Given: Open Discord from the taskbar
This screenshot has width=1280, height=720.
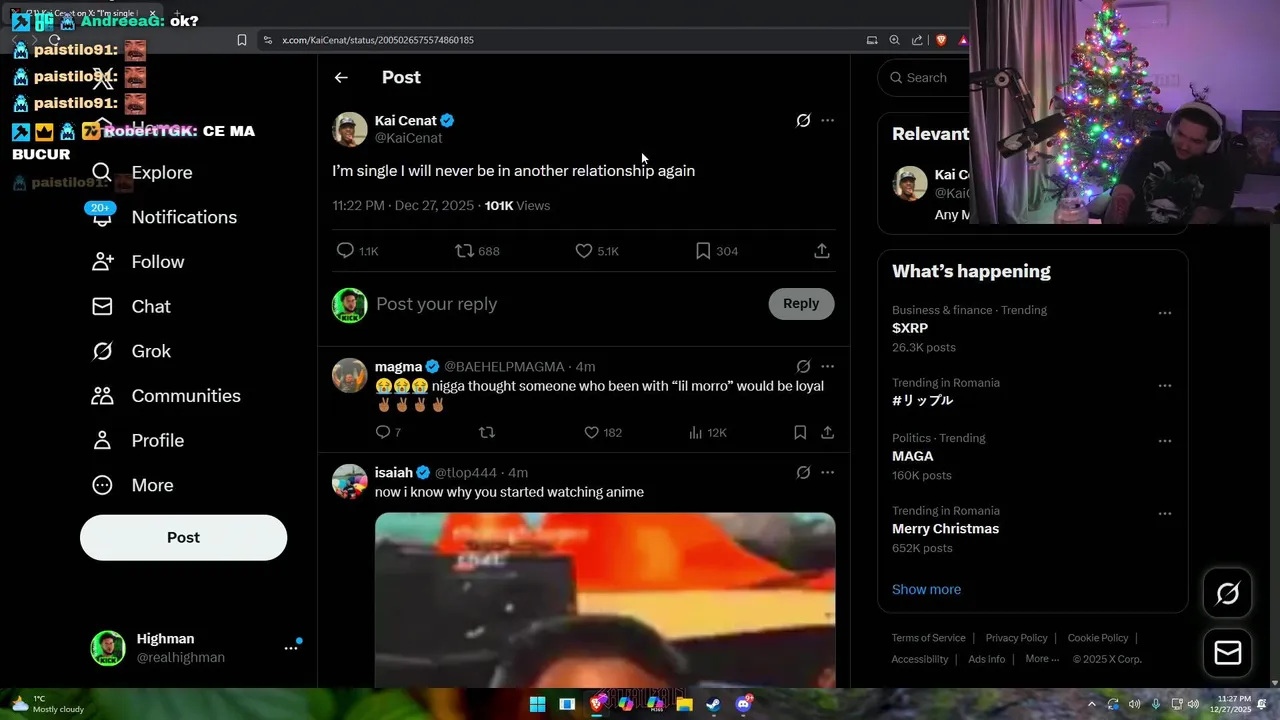Looking at the screenshot, I should click(743, 704).
